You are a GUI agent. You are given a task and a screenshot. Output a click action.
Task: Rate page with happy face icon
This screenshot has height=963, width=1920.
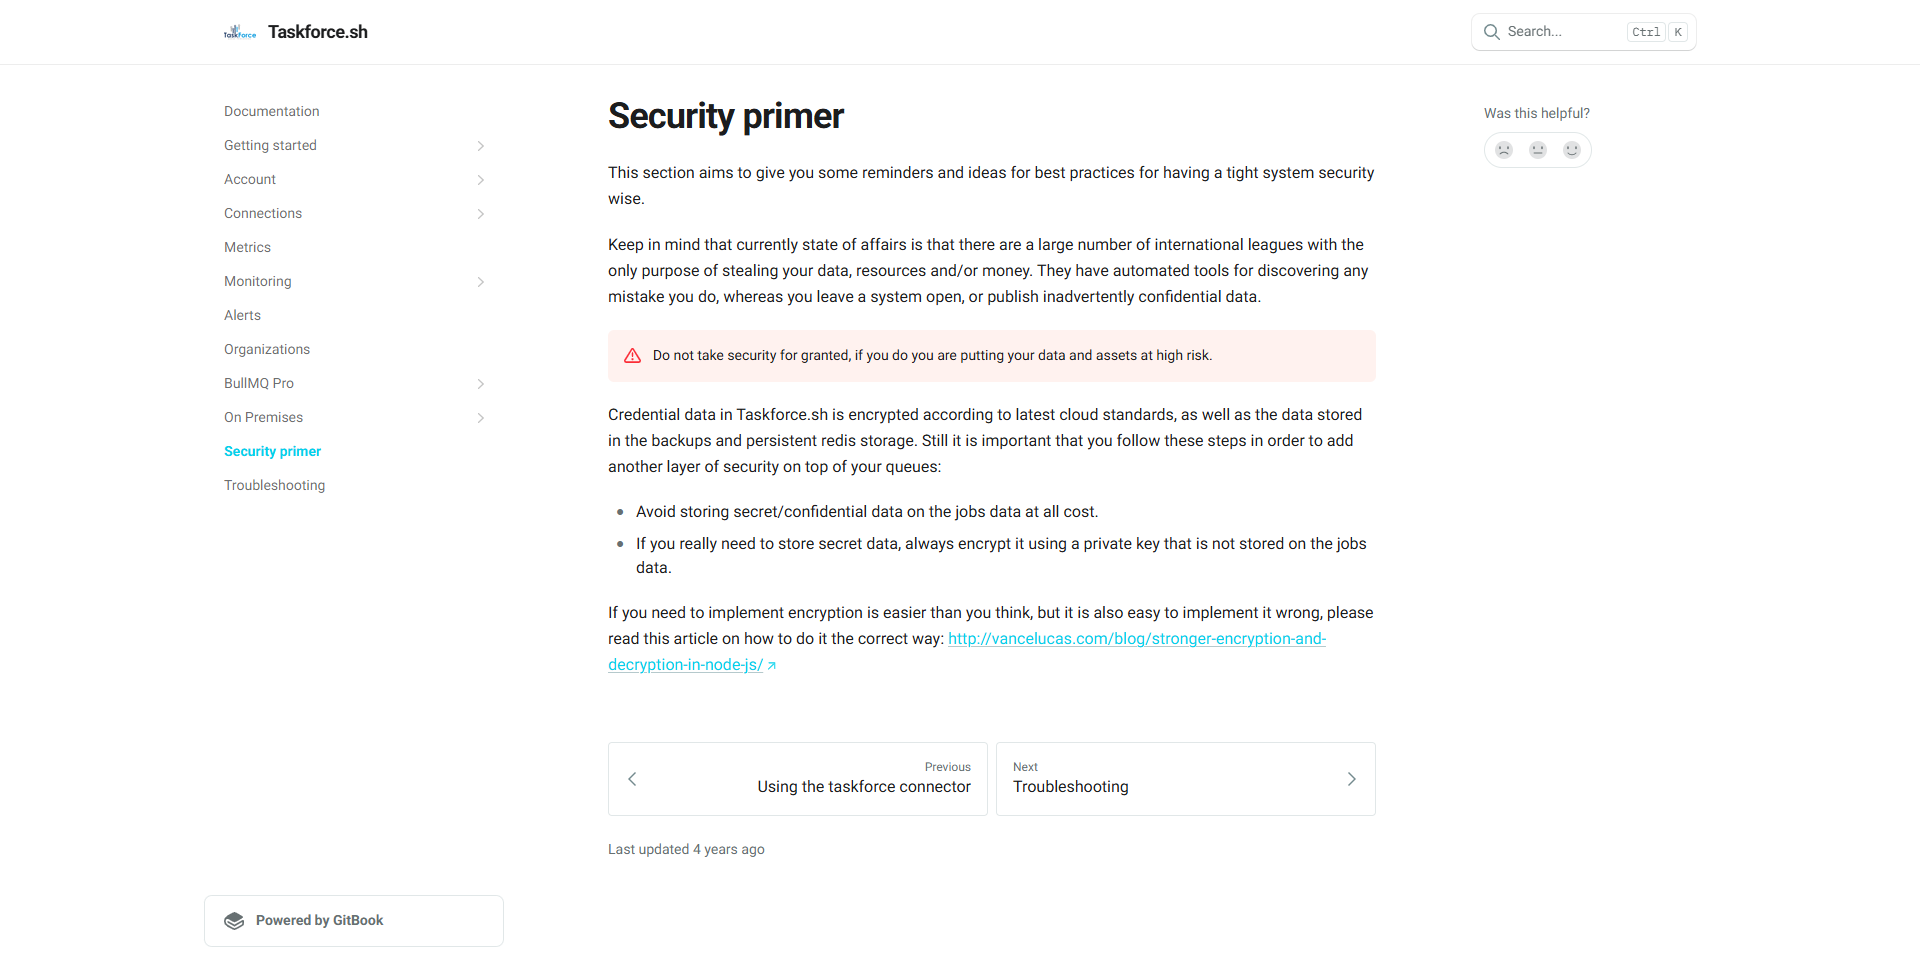[x=1572, y=150]
